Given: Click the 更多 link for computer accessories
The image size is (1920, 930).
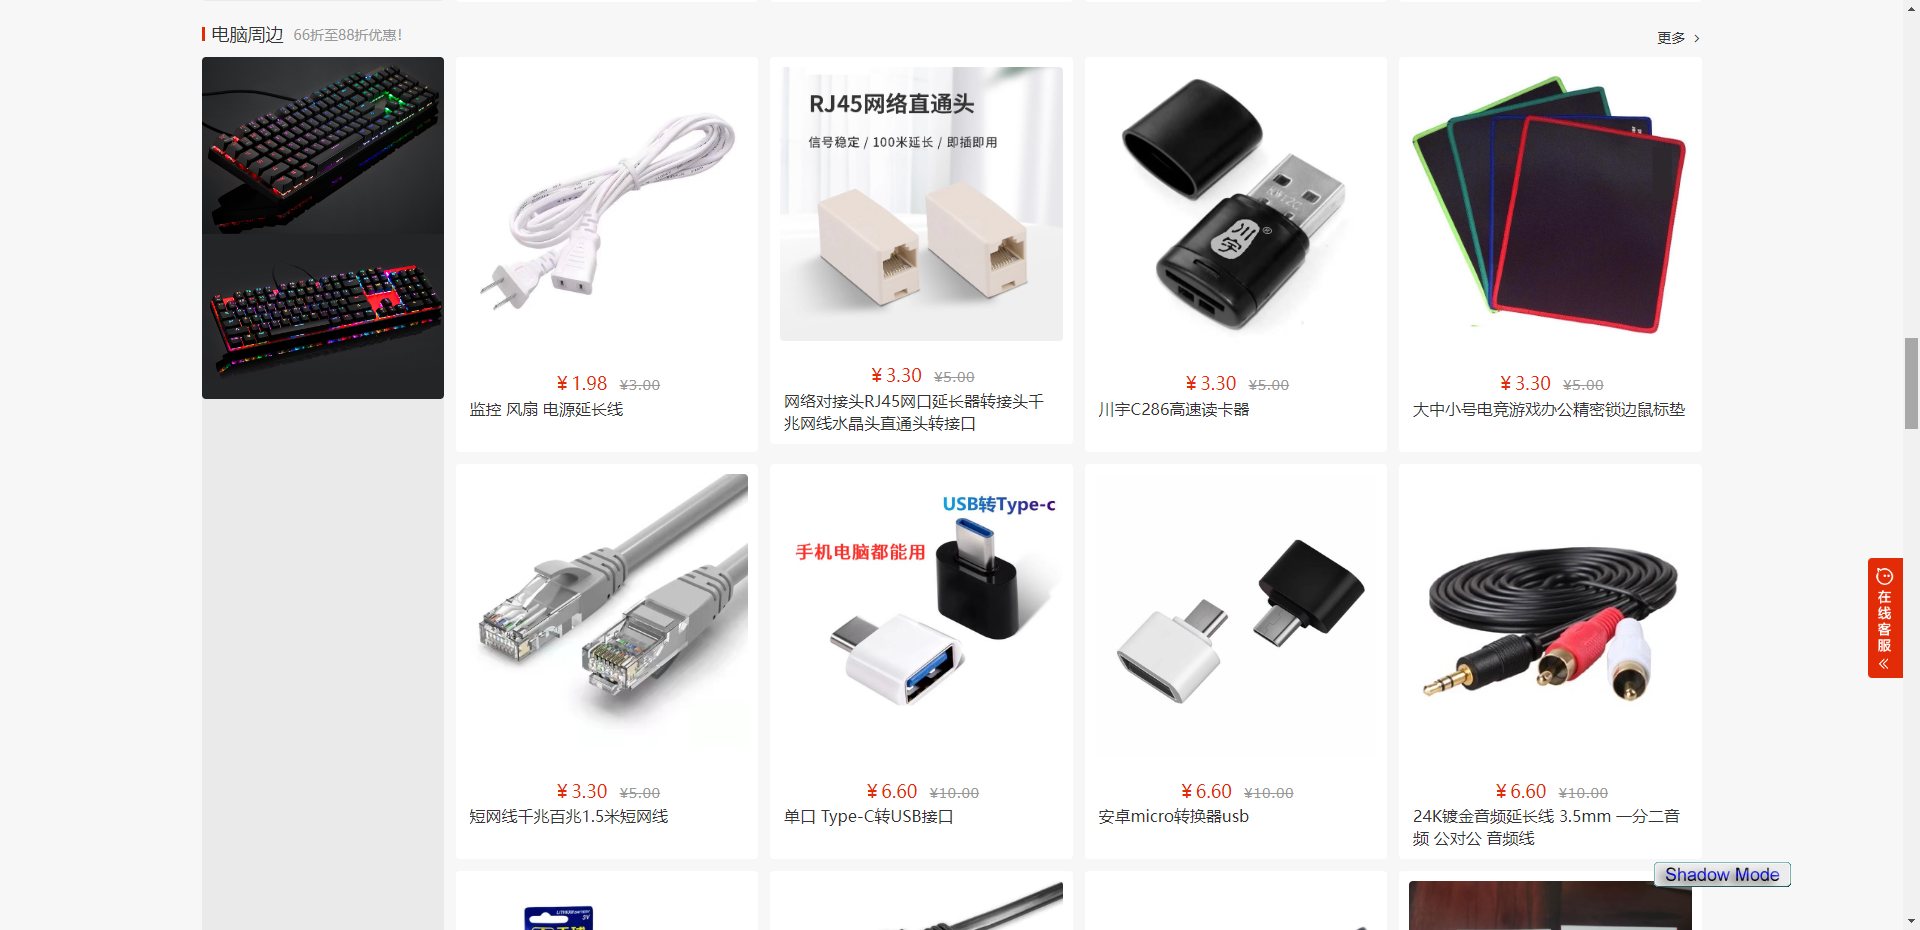Looking at the screenshot, I should (x=1670, y=38).
